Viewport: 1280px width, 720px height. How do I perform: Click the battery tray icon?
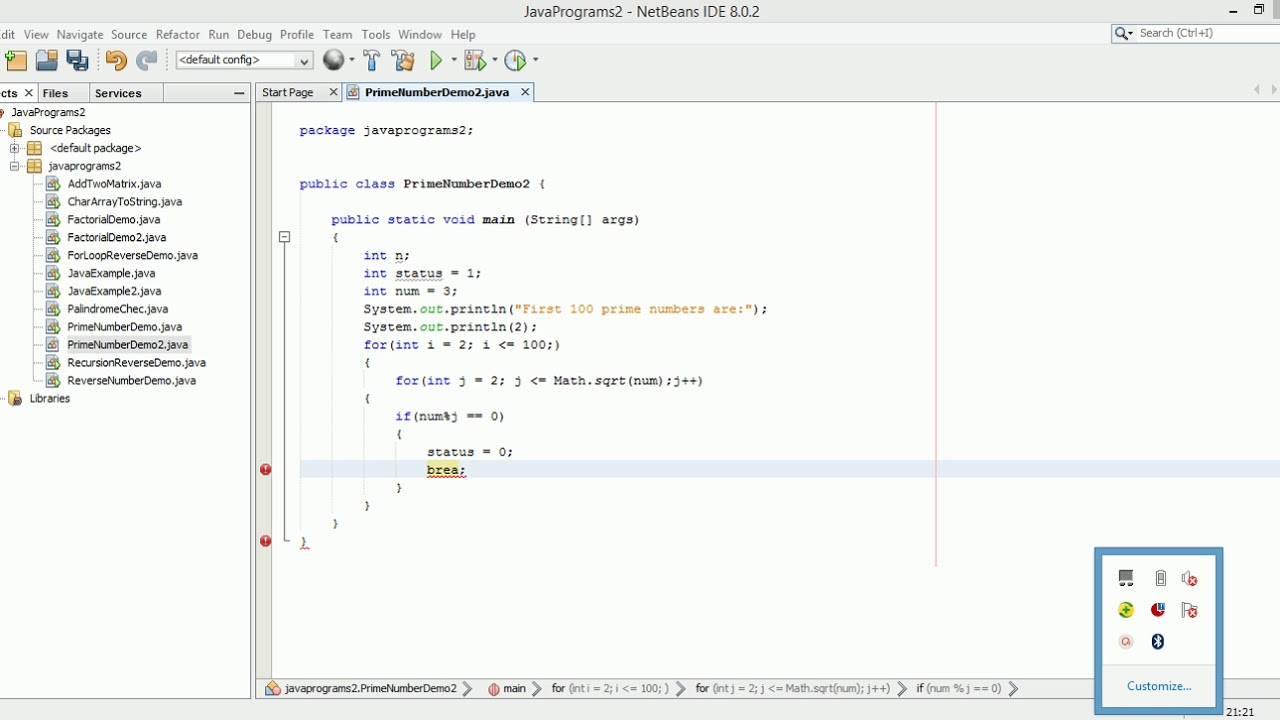point(1160,578)
